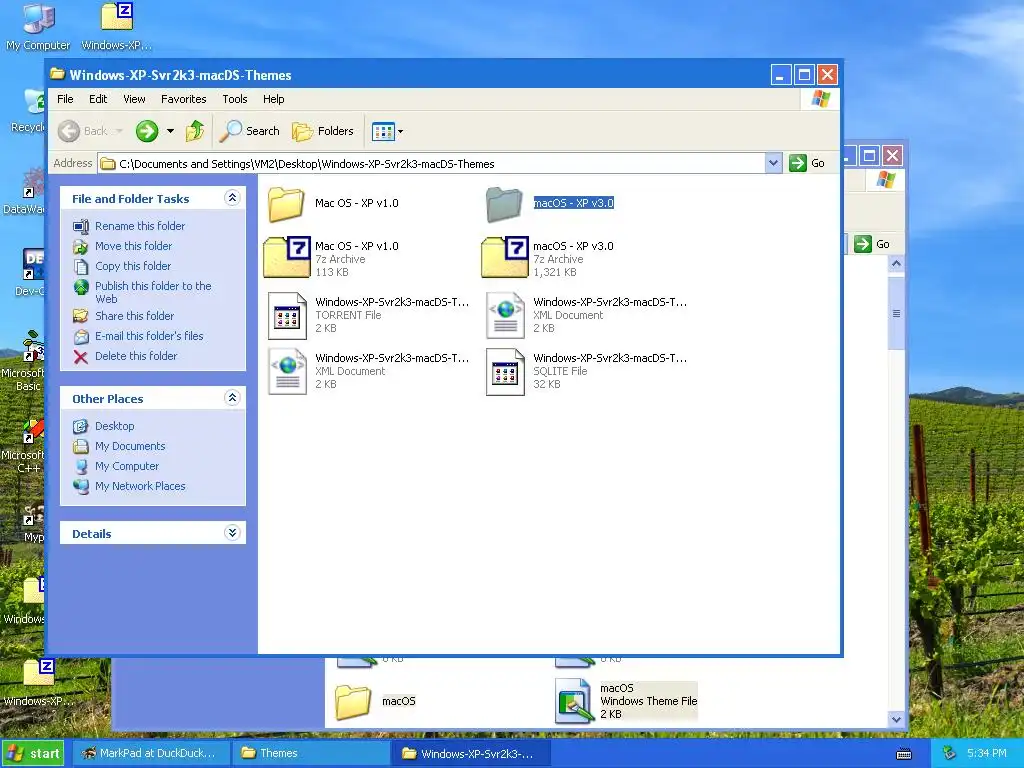Go to My Network Places

click(x=140, y=487)
